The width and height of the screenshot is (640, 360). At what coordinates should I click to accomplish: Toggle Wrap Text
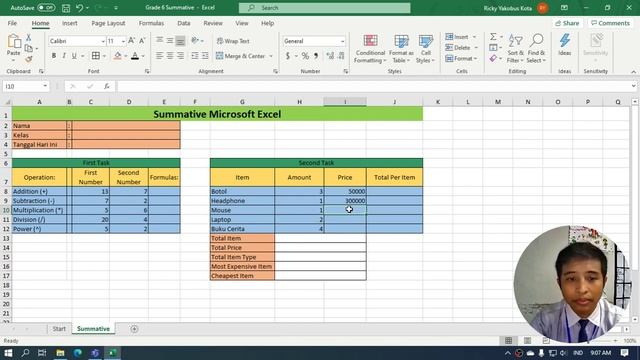pyautogui.click(x=233, y=41)
